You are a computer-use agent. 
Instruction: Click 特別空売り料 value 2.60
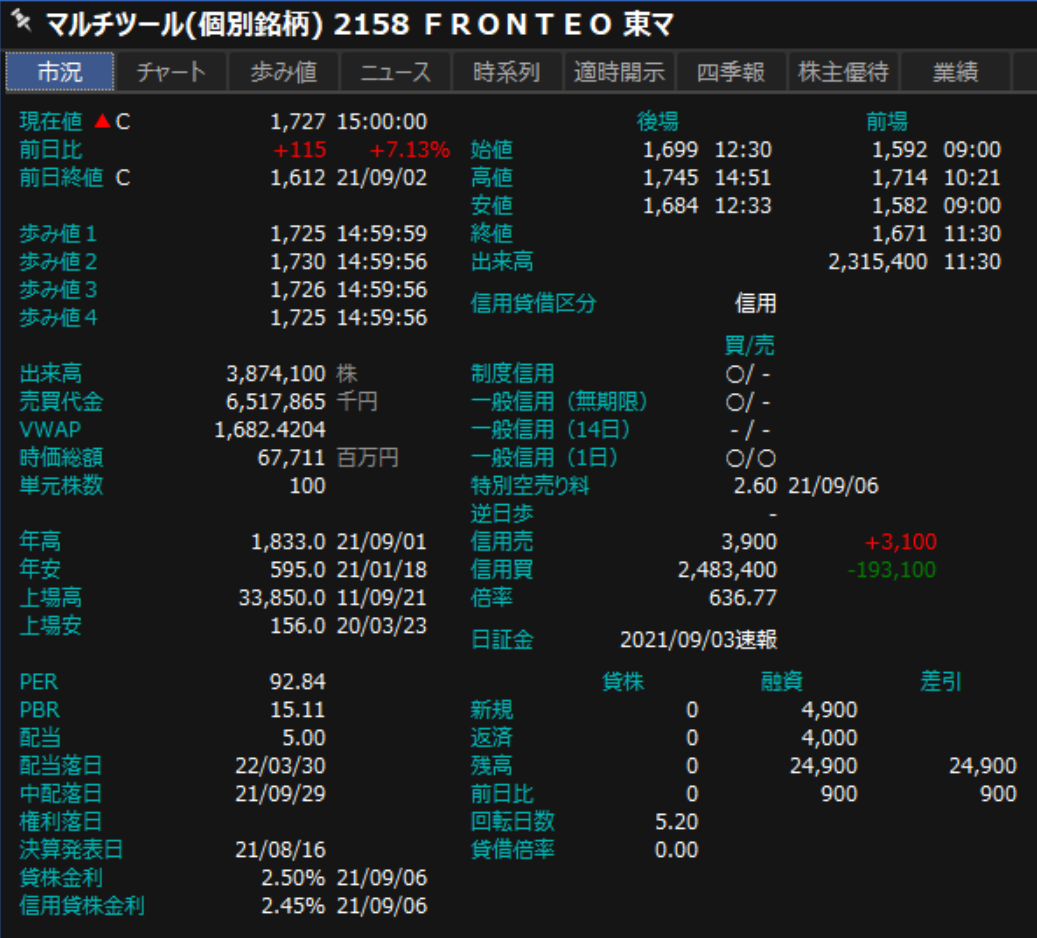[755, 486]
